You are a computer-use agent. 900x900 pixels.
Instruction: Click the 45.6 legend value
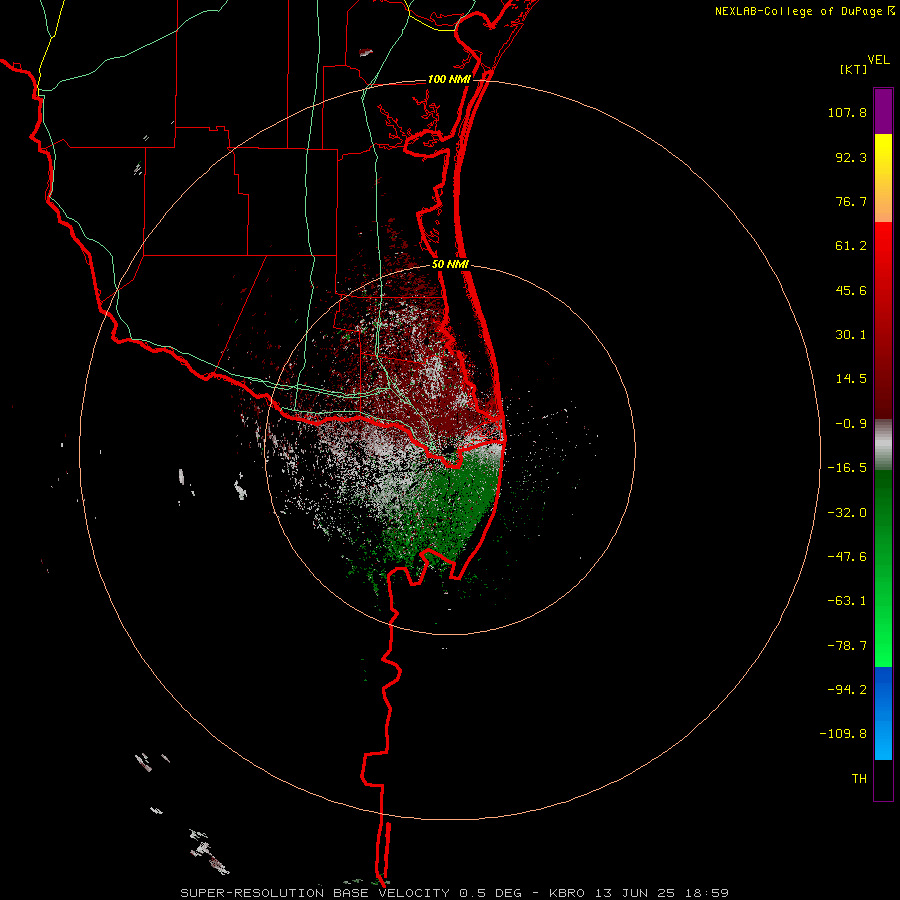[x=851, y=290]
